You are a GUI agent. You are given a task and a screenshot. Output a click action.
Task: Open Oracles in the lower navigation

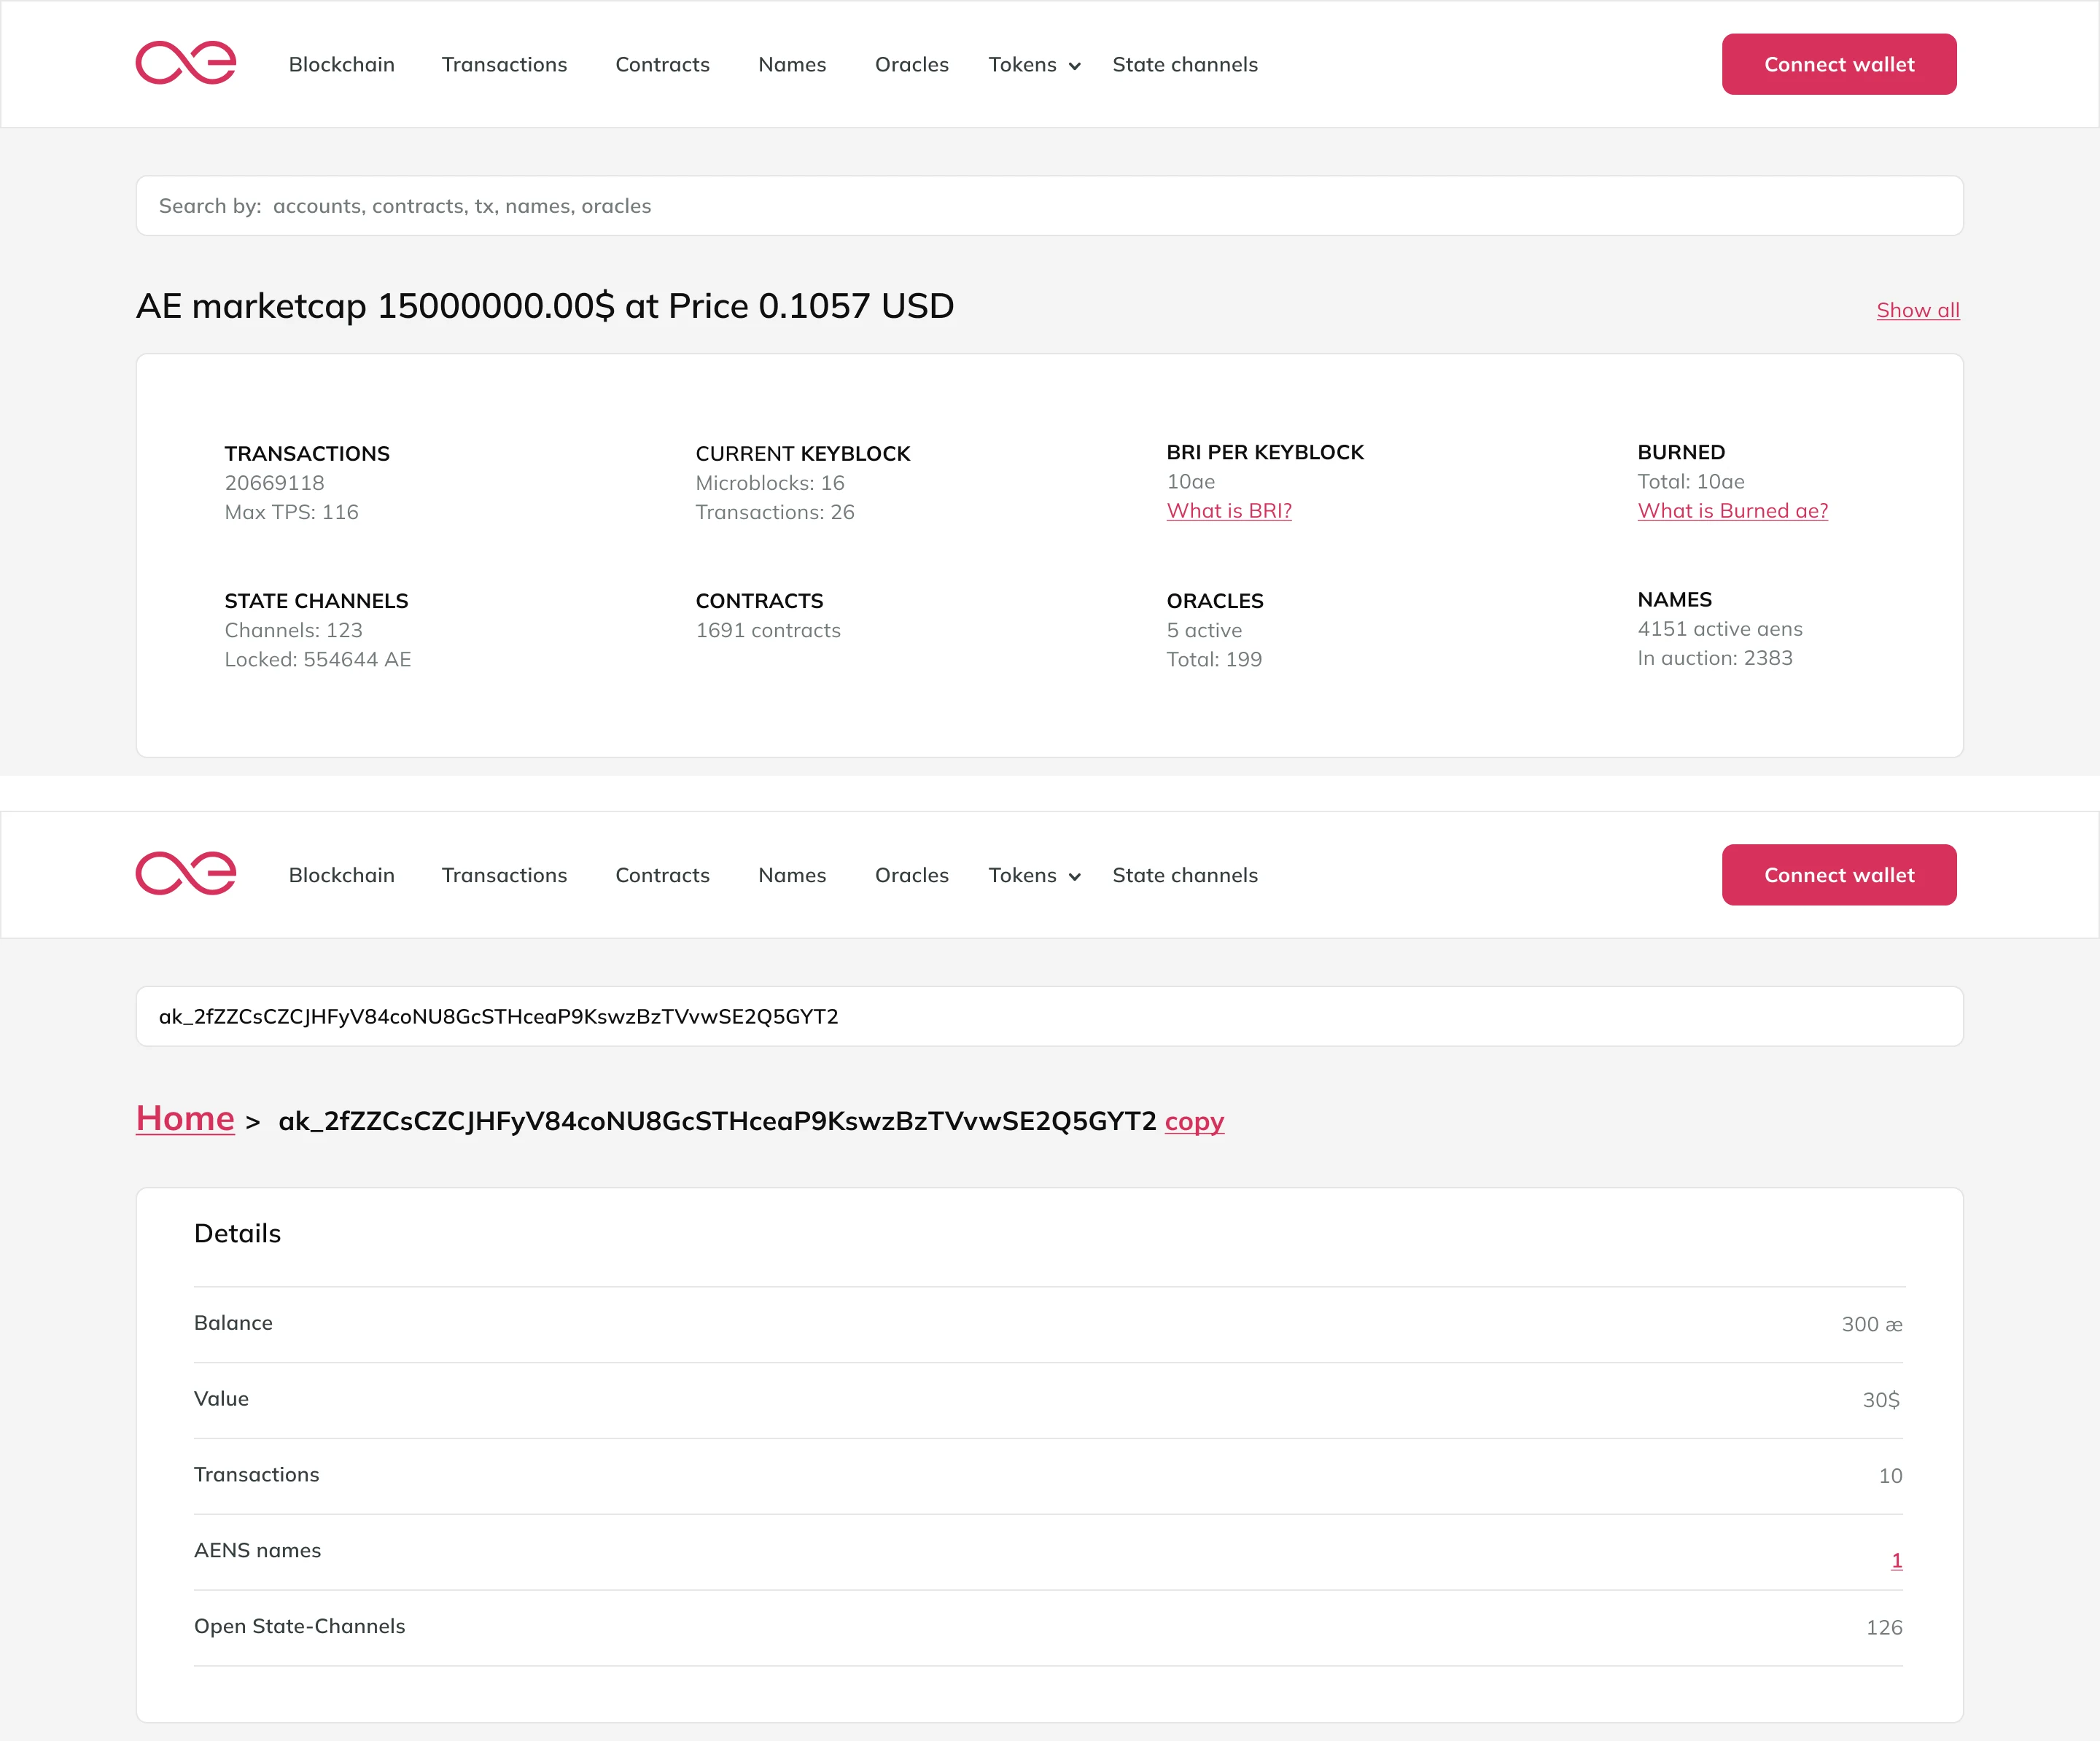pyautogui.click(x=911, y=875)
